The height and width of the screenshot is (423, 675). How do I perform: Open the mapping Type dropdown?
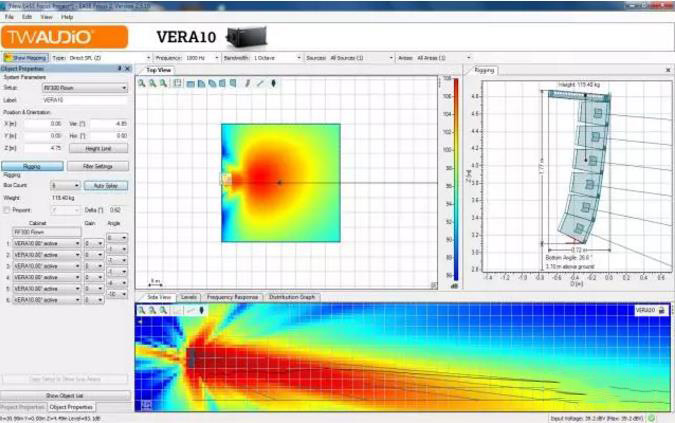tap(149, 58)
